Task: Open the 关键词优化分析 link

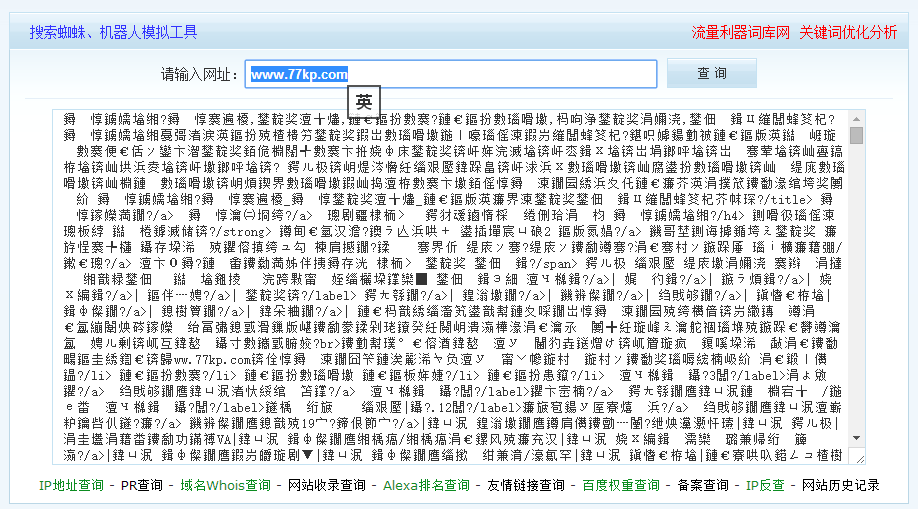Action: coord(848,32)
